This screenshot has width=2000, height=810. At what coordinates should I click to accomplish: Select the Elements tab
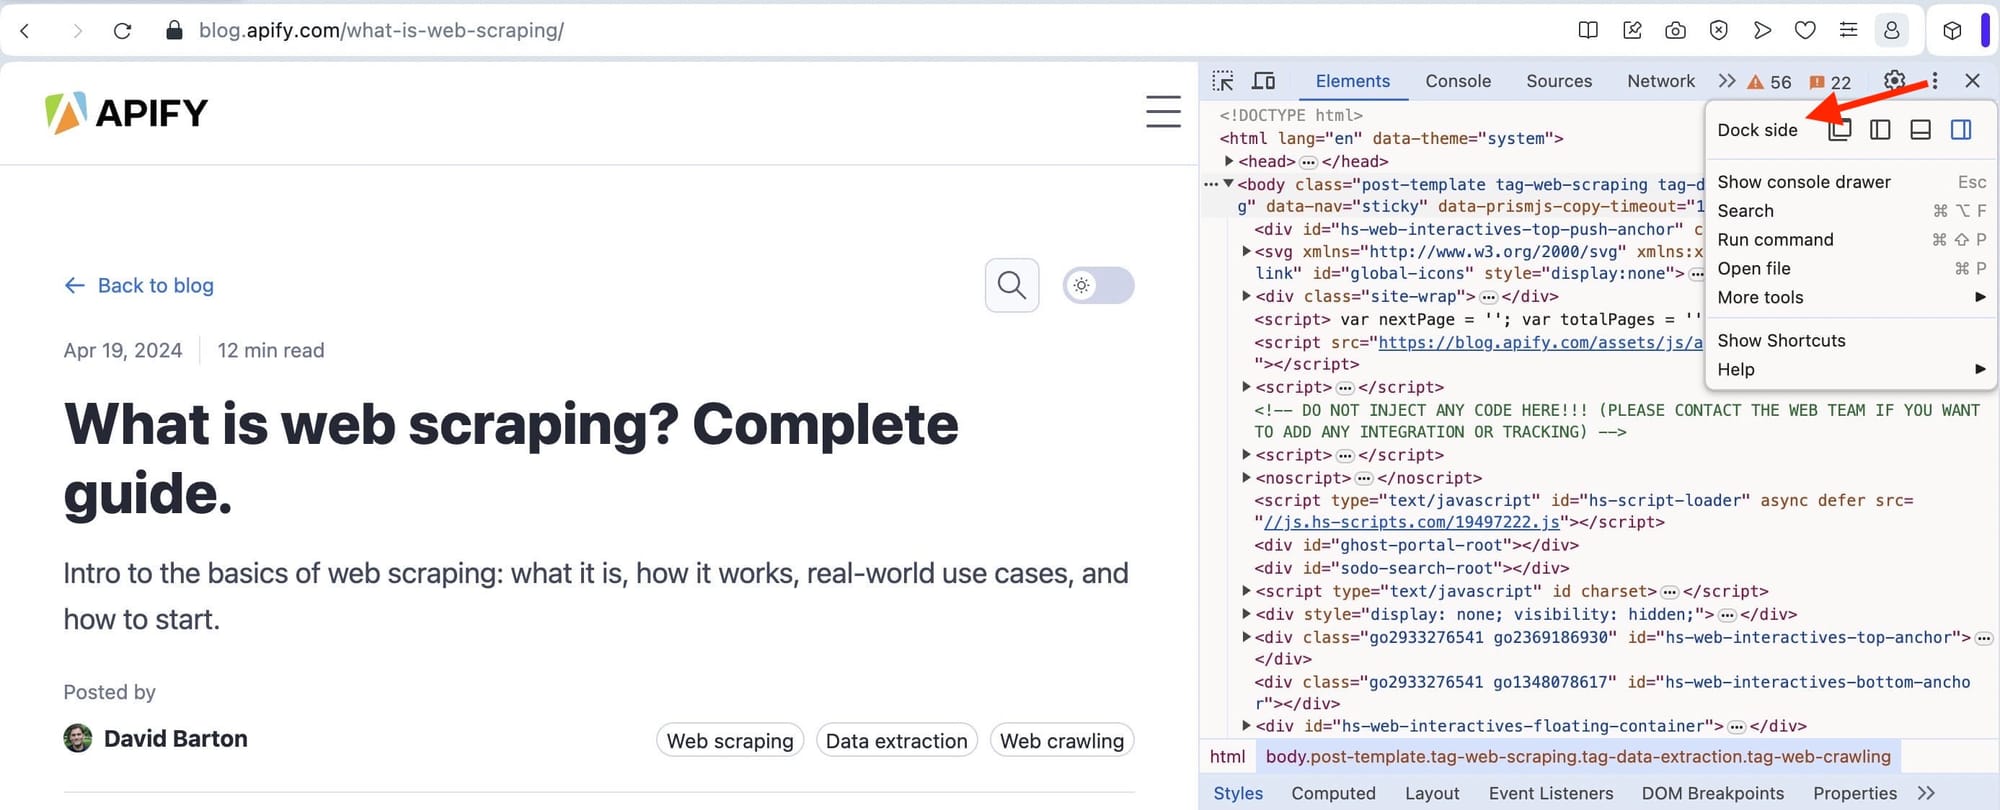(1352, 81)
